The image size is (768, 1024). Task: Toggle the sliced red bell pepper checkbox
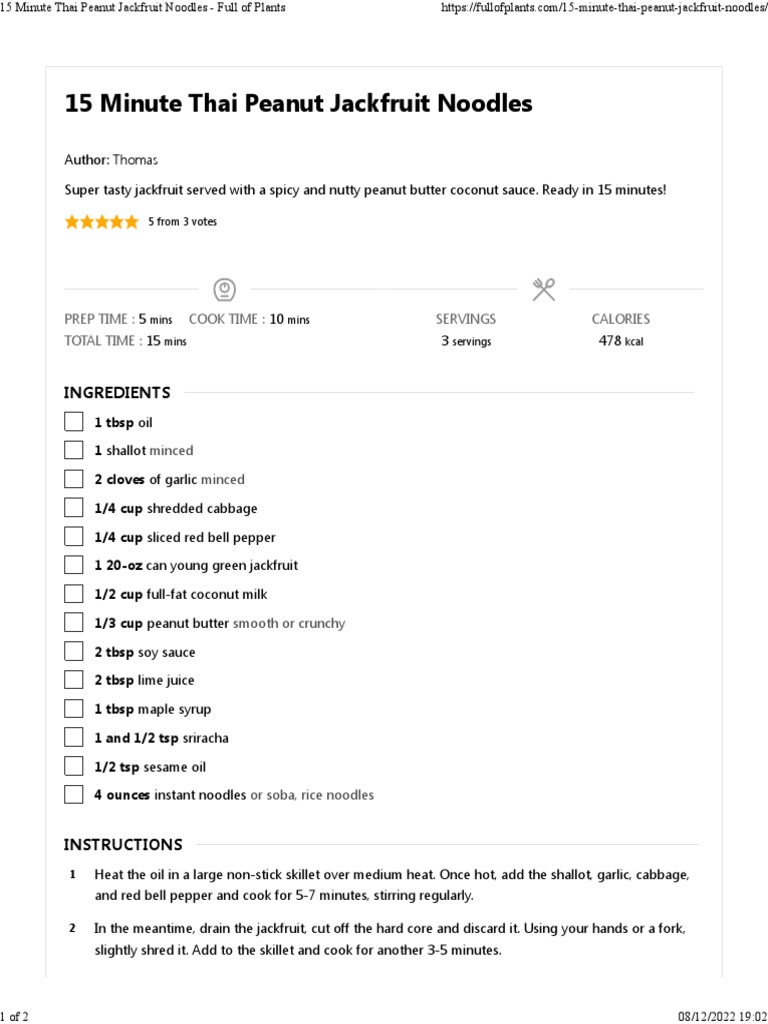[x=74, y=537]
